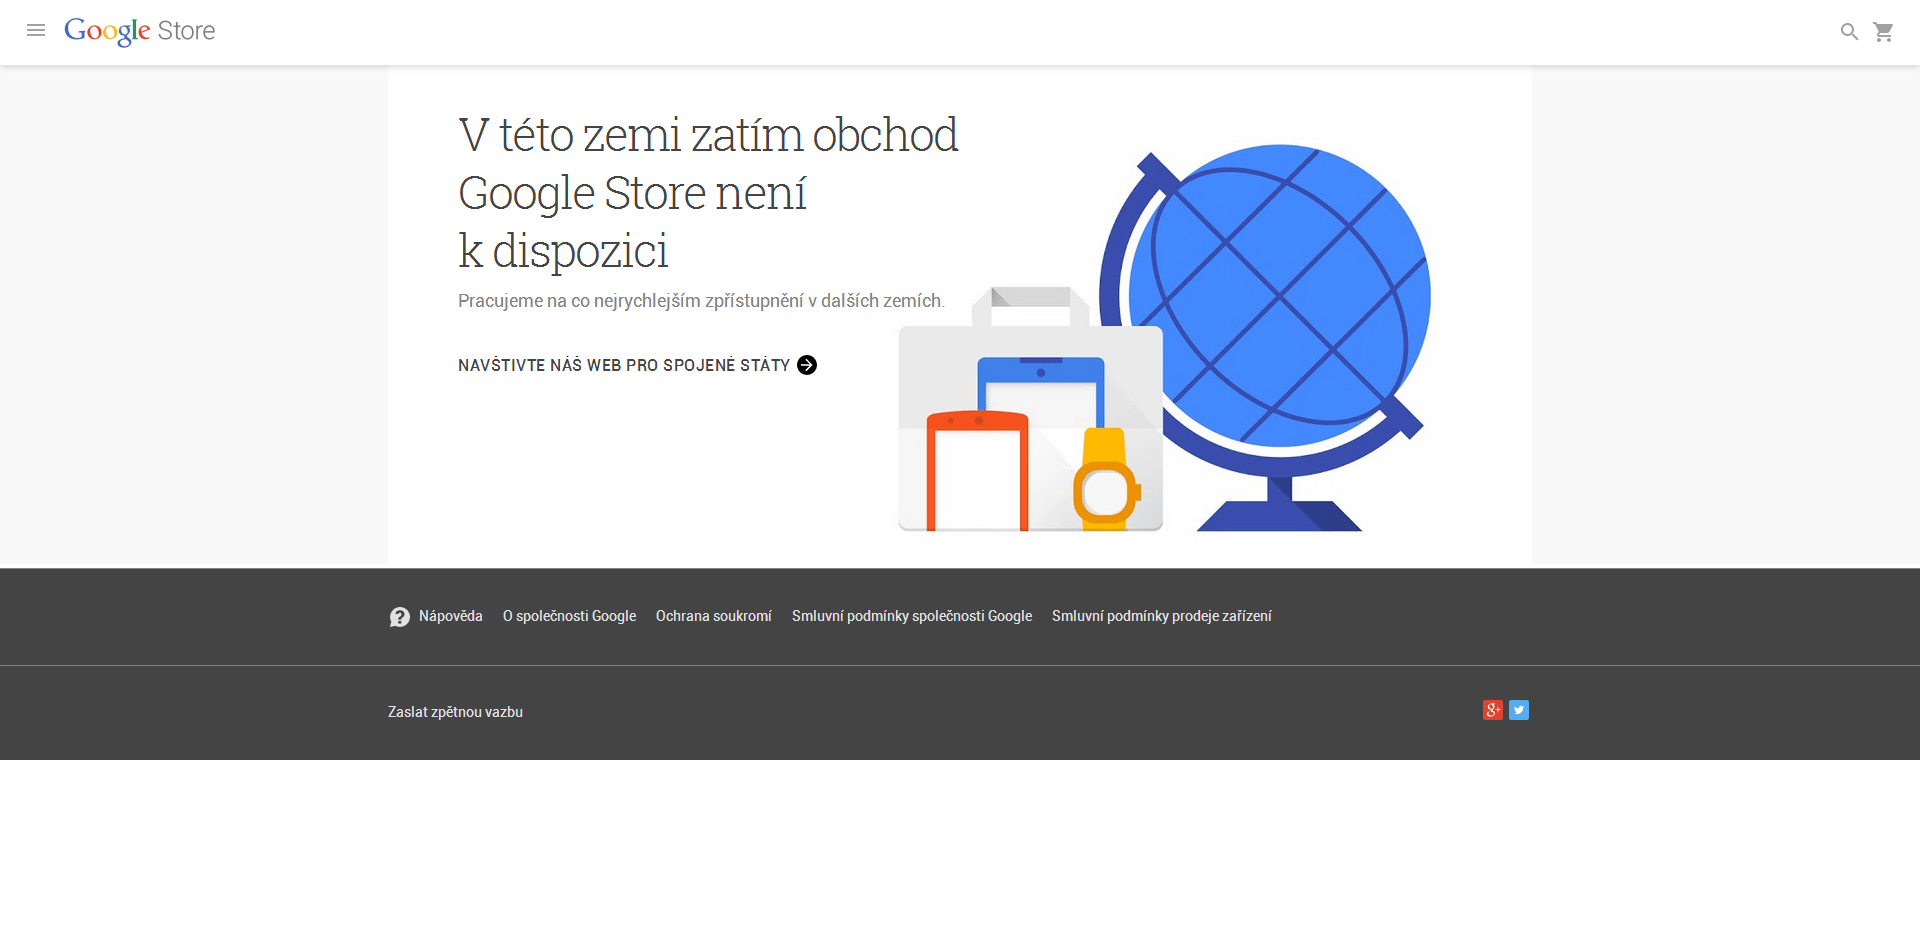1920x946 pixels.
Task: Open the Google+ social icon
Action: [1493, 710]
